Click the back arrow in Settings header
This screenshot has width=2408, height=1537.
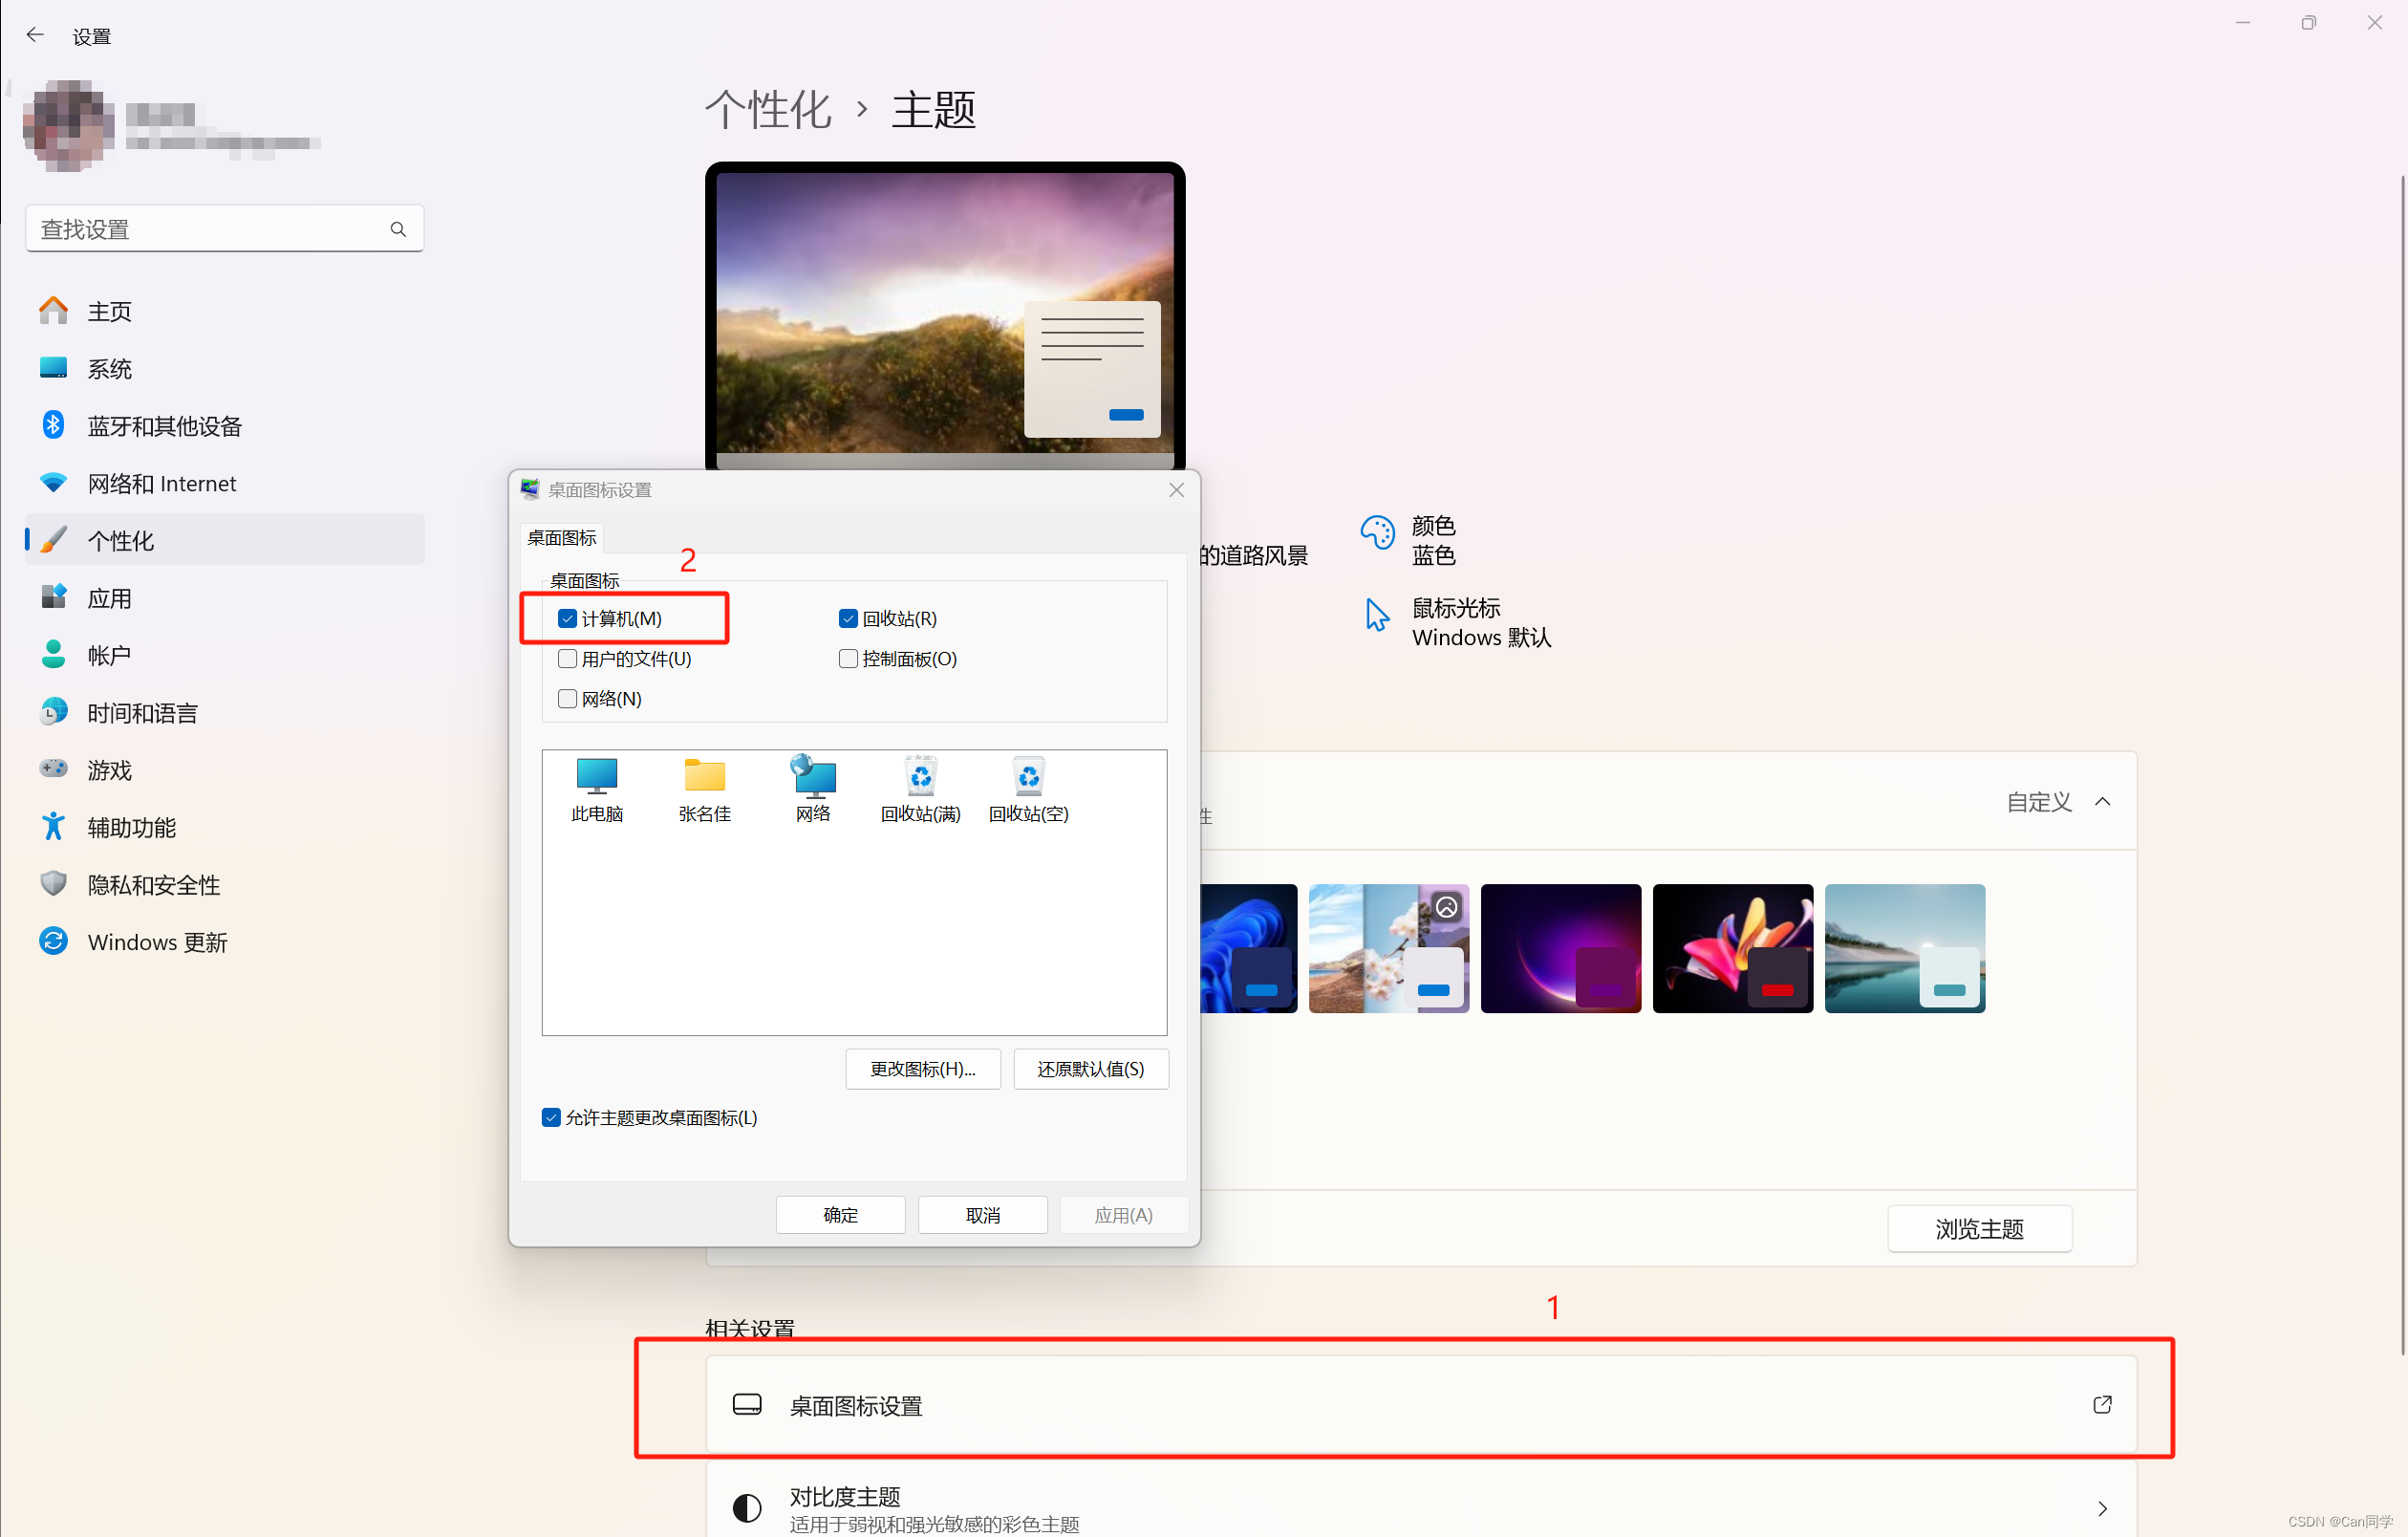(x=35, y=35)
